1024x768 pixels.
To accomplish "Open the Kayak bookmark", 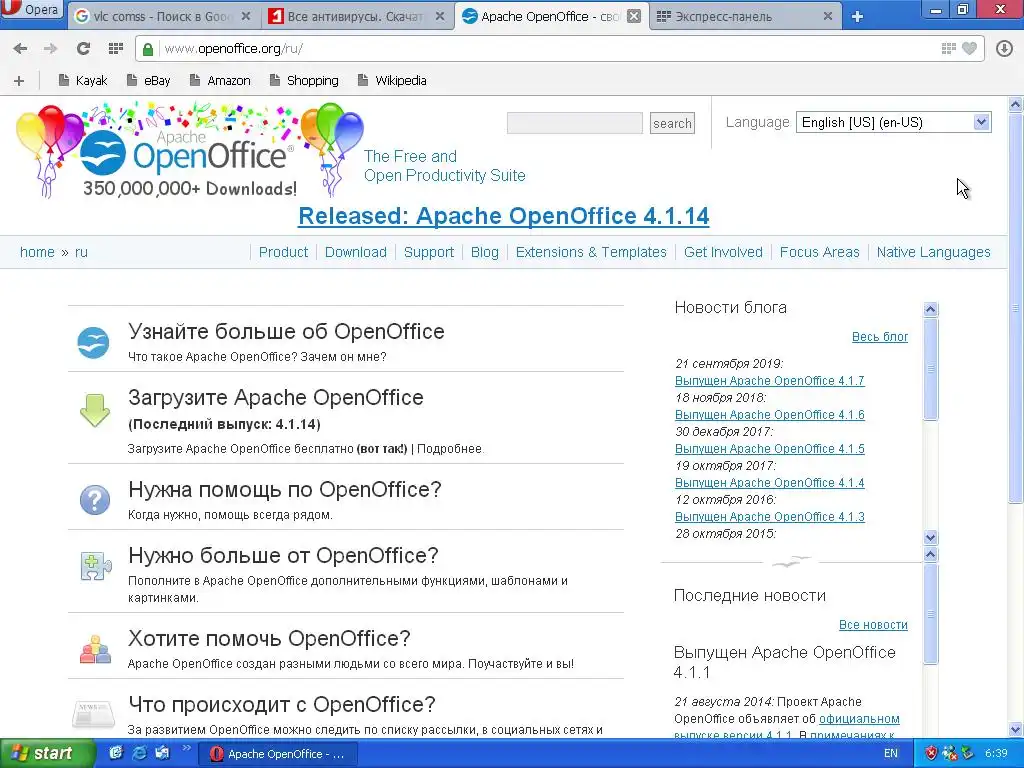I will (82, 80).
